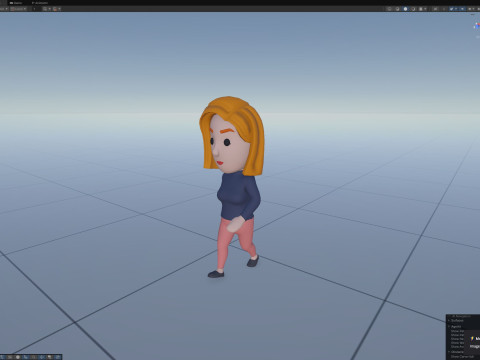Viewport: 480px width, 360px height.
Task: Toggle the highlighted gizmos button in scene toolbar
Action: 462,9
